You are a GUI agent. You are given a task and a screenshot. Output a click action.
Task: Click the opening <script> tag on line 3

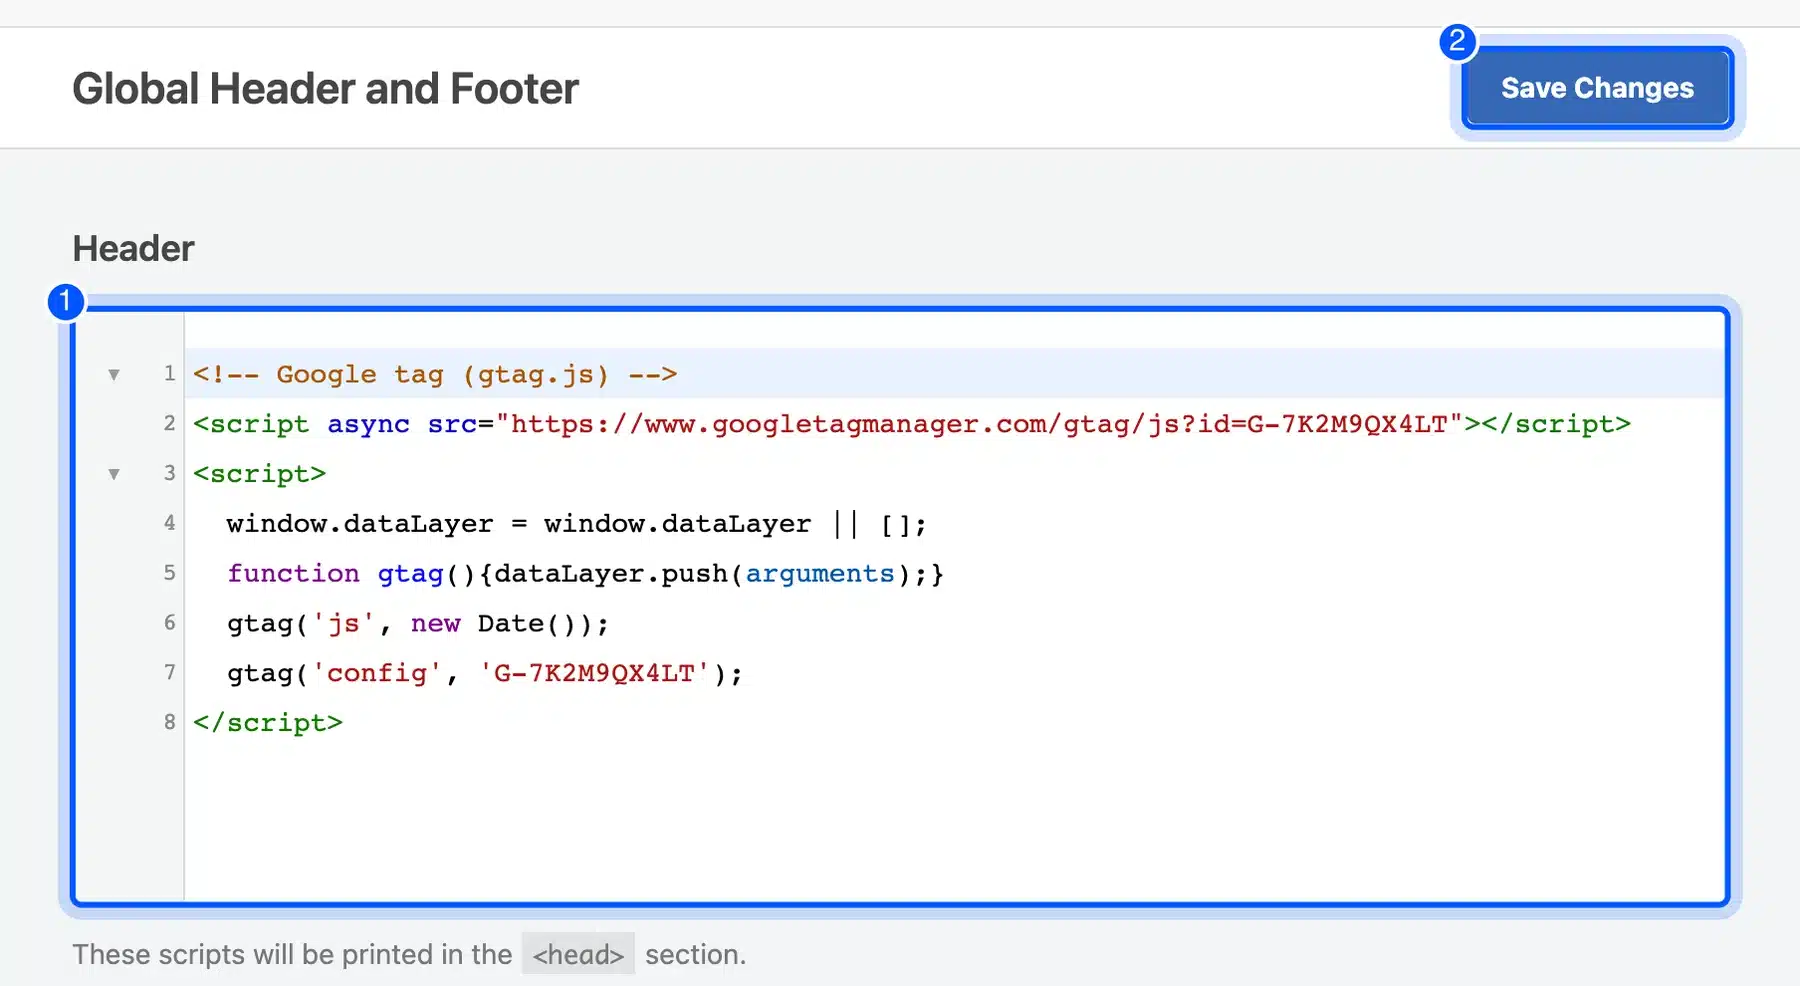pos(260,474)
